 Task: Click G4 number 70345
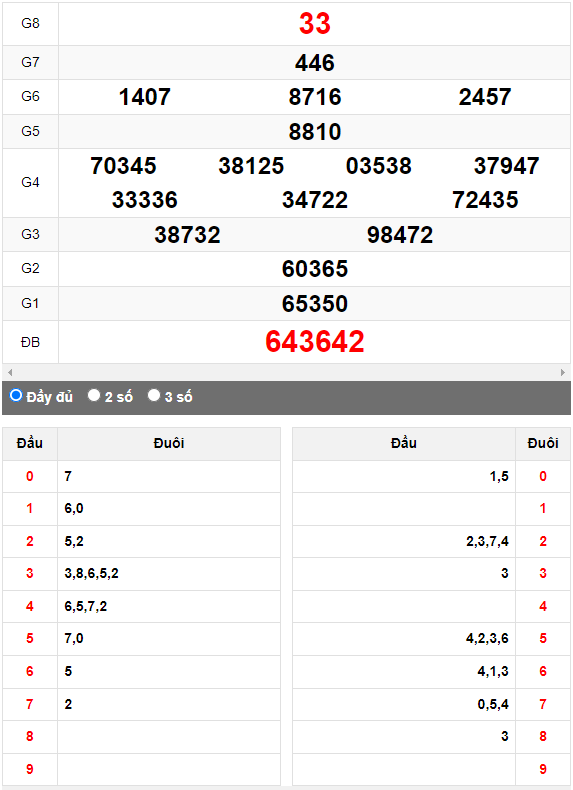(123, 166)
